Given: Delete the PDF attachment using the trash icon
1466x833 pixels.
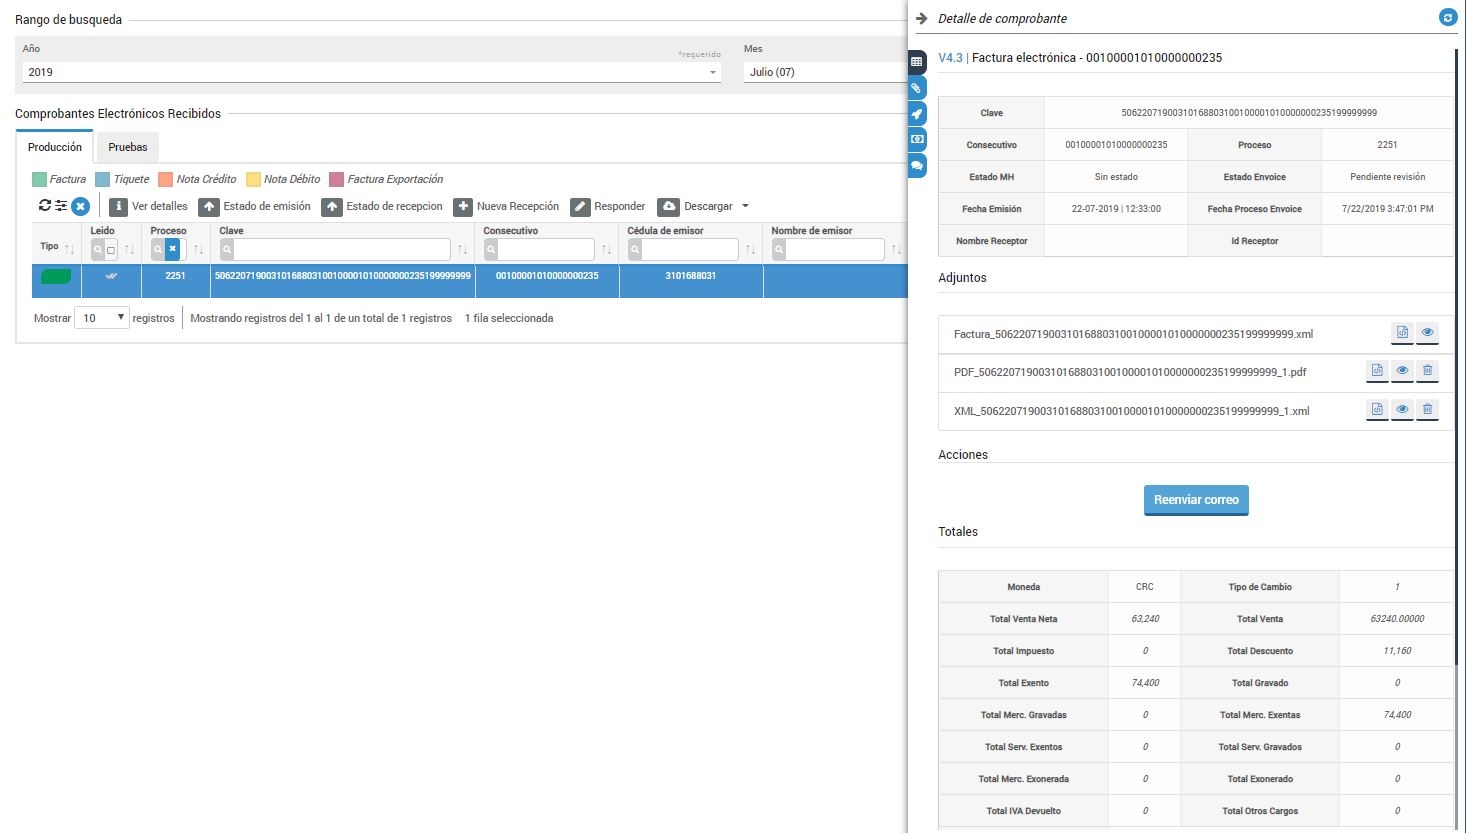Looking at the screenshot, I should pos(1428,371).
